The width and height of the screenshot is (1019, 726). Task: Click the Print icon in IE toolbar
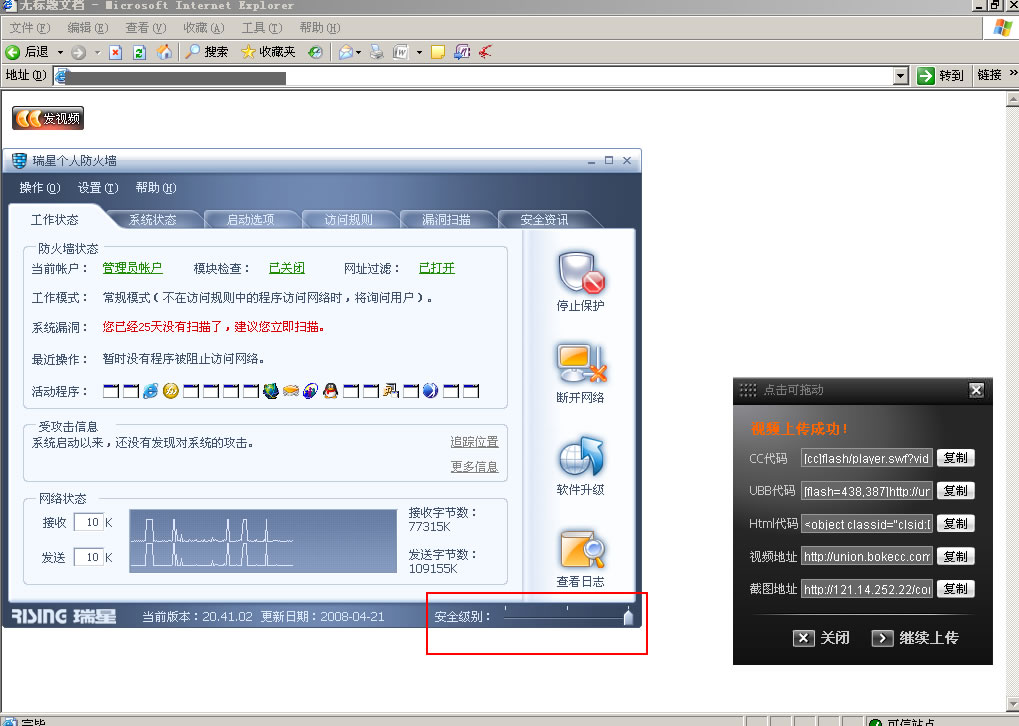tap(376, 52)
